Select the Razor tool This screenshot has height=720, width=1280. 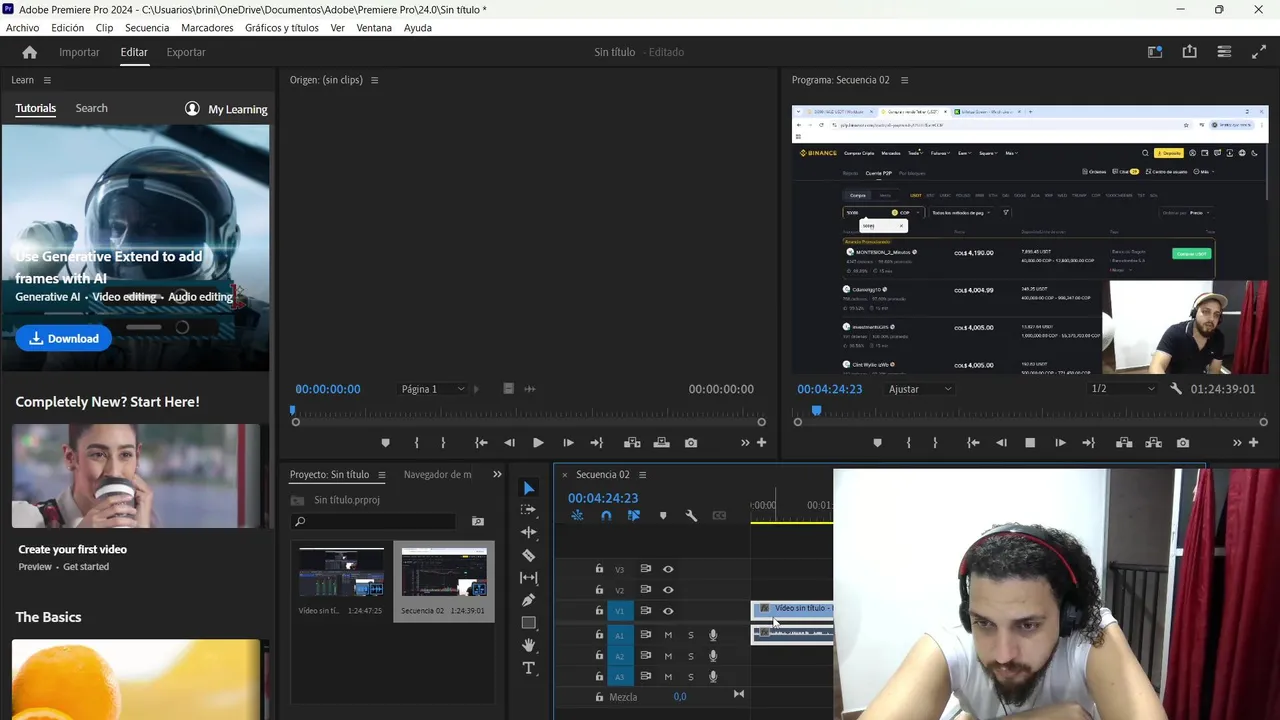[x=529, y=555]
